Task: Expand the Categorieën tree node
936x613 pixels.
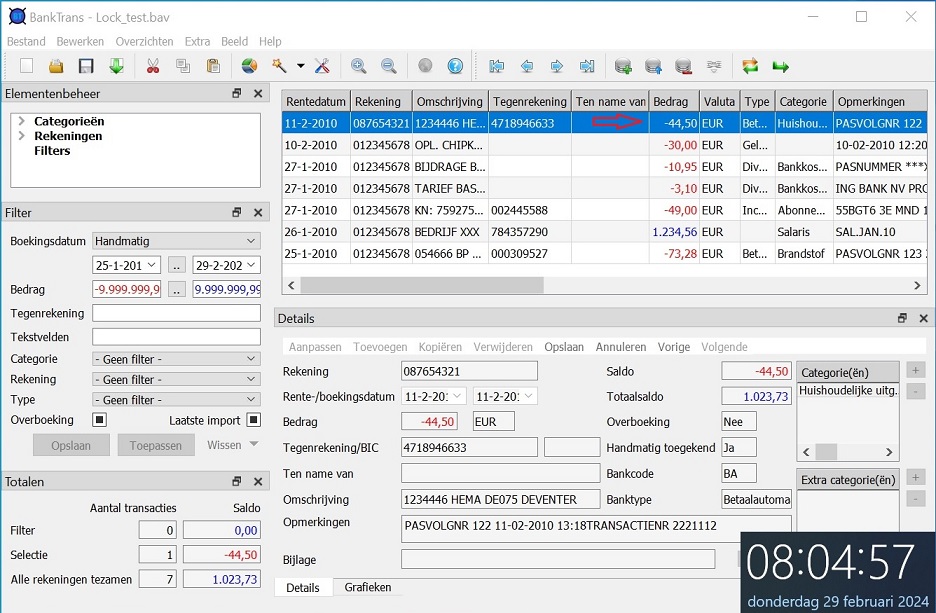Action: (x=22, y=121)
